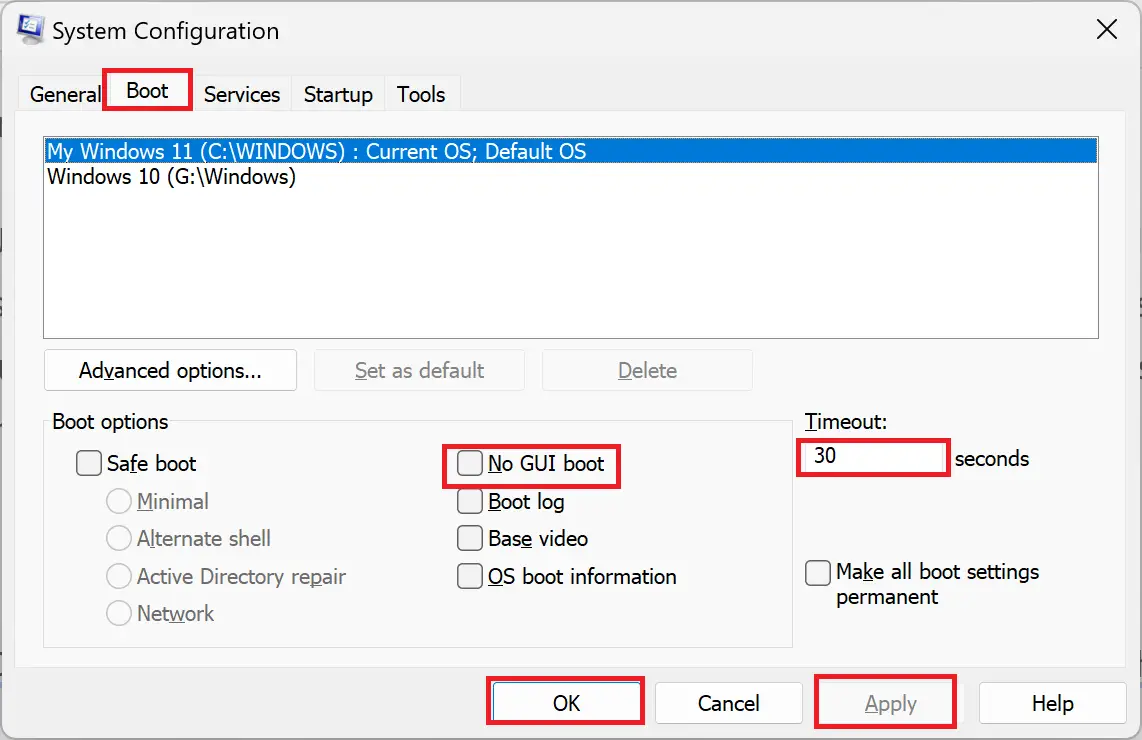Go to the General tab

coord(64,93)
